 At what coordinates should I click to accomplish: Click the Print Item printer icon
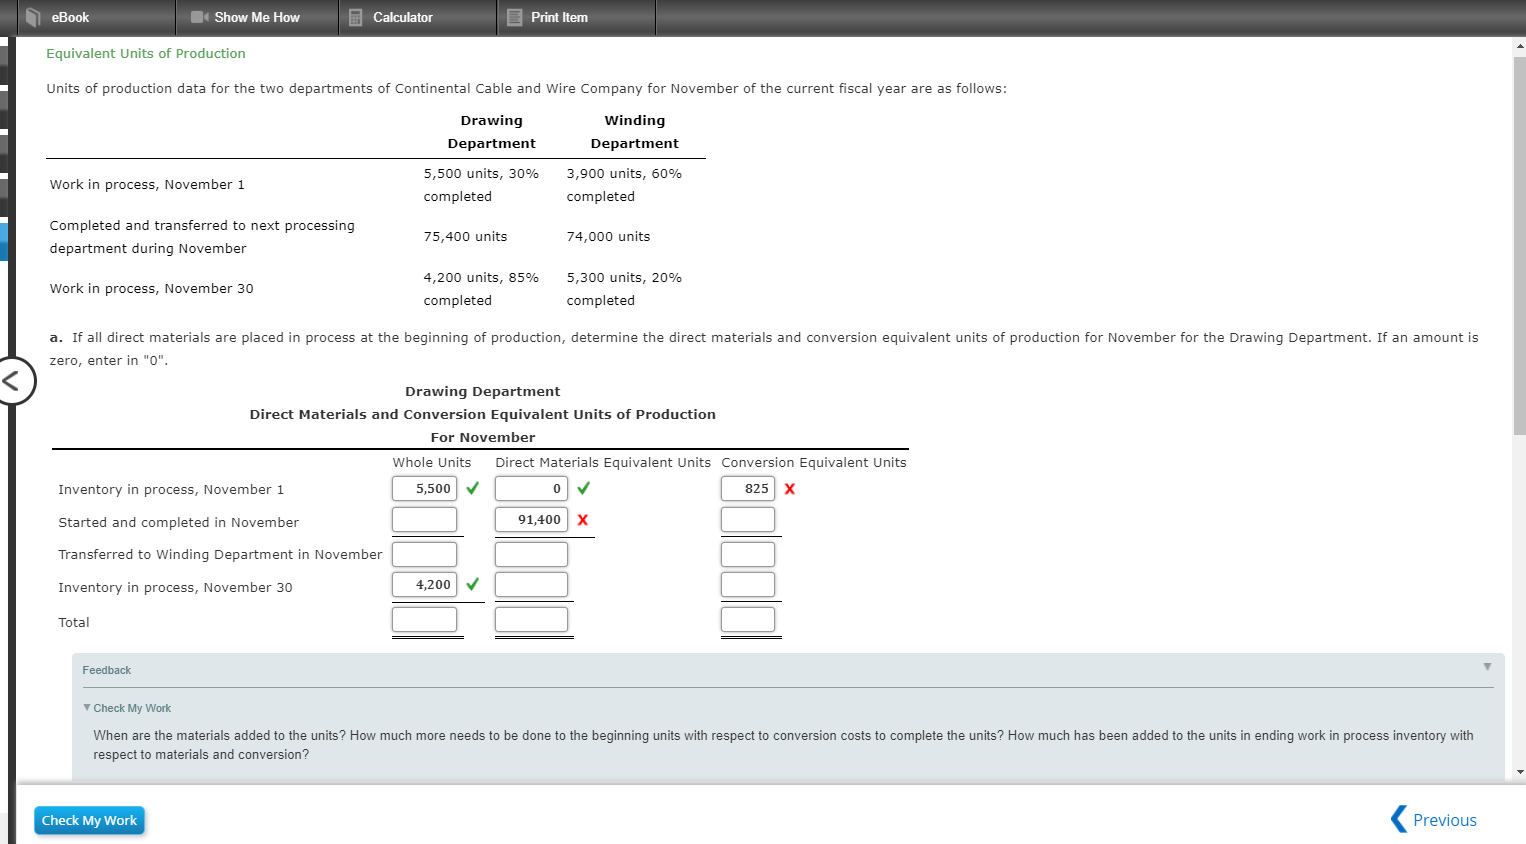(x=514, y=17)
